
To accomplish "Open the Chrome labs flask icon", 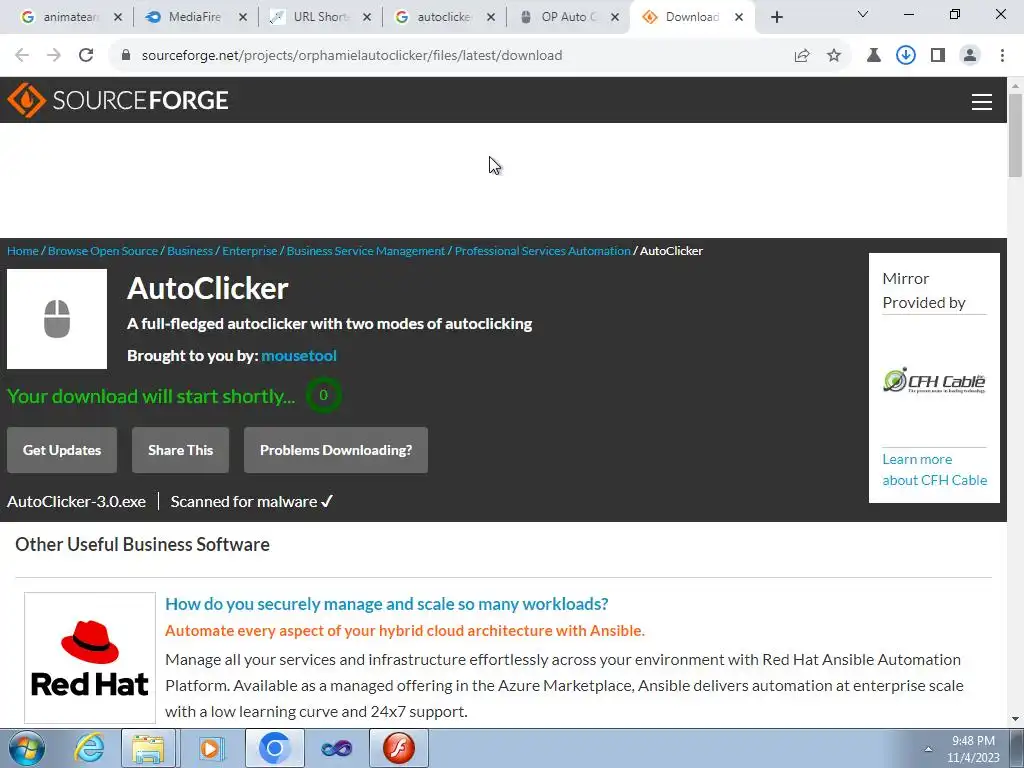I will tap(873, 56).
